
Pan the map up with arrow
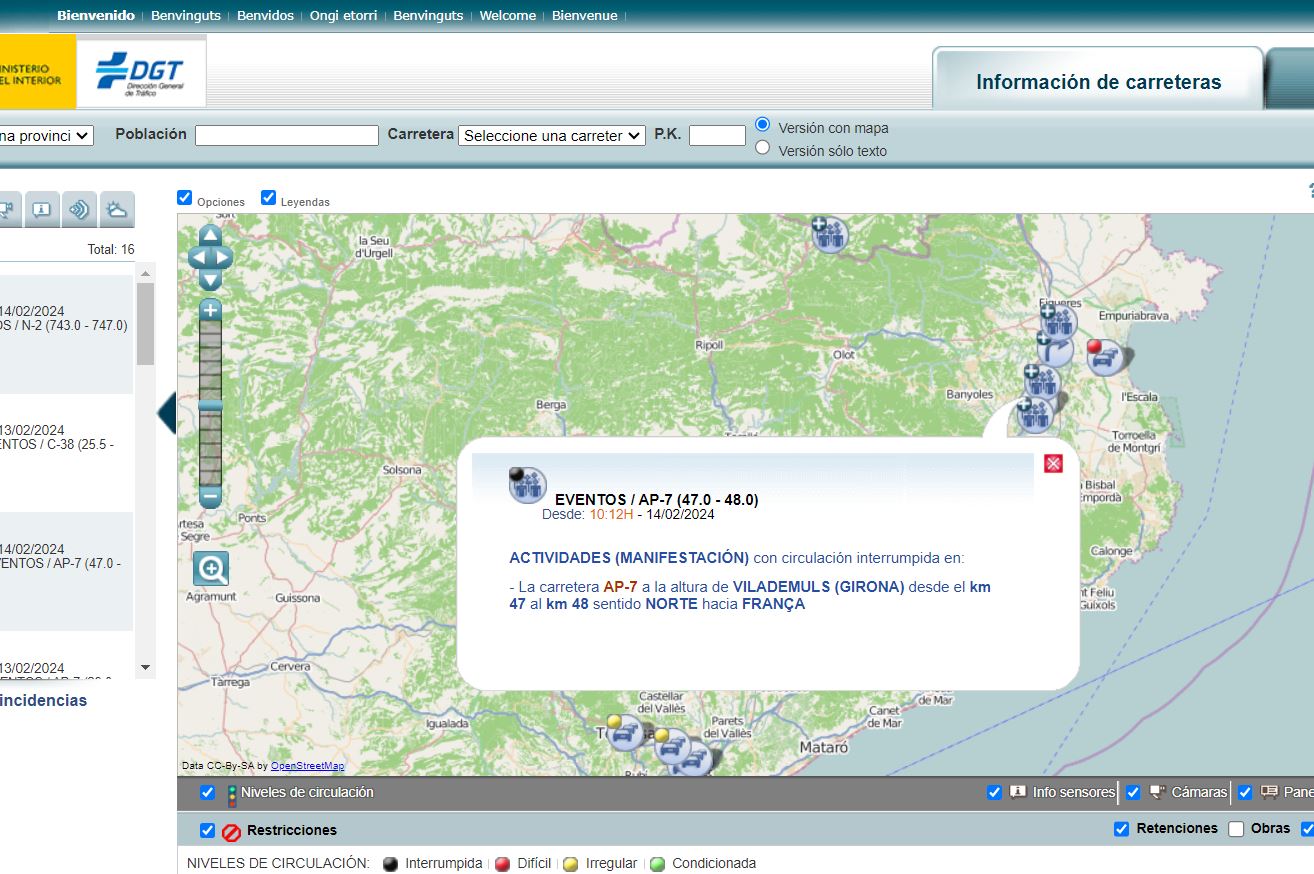pos(210,236)
